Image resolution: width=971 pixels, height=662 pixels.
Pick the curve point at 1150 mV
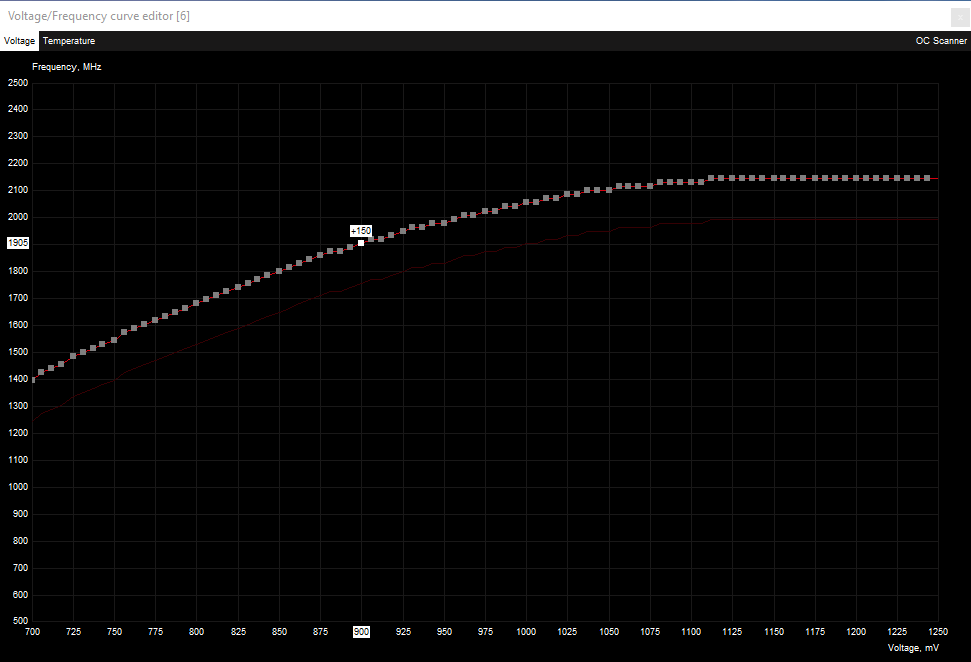pyautogui.click(x=773, y=178)
